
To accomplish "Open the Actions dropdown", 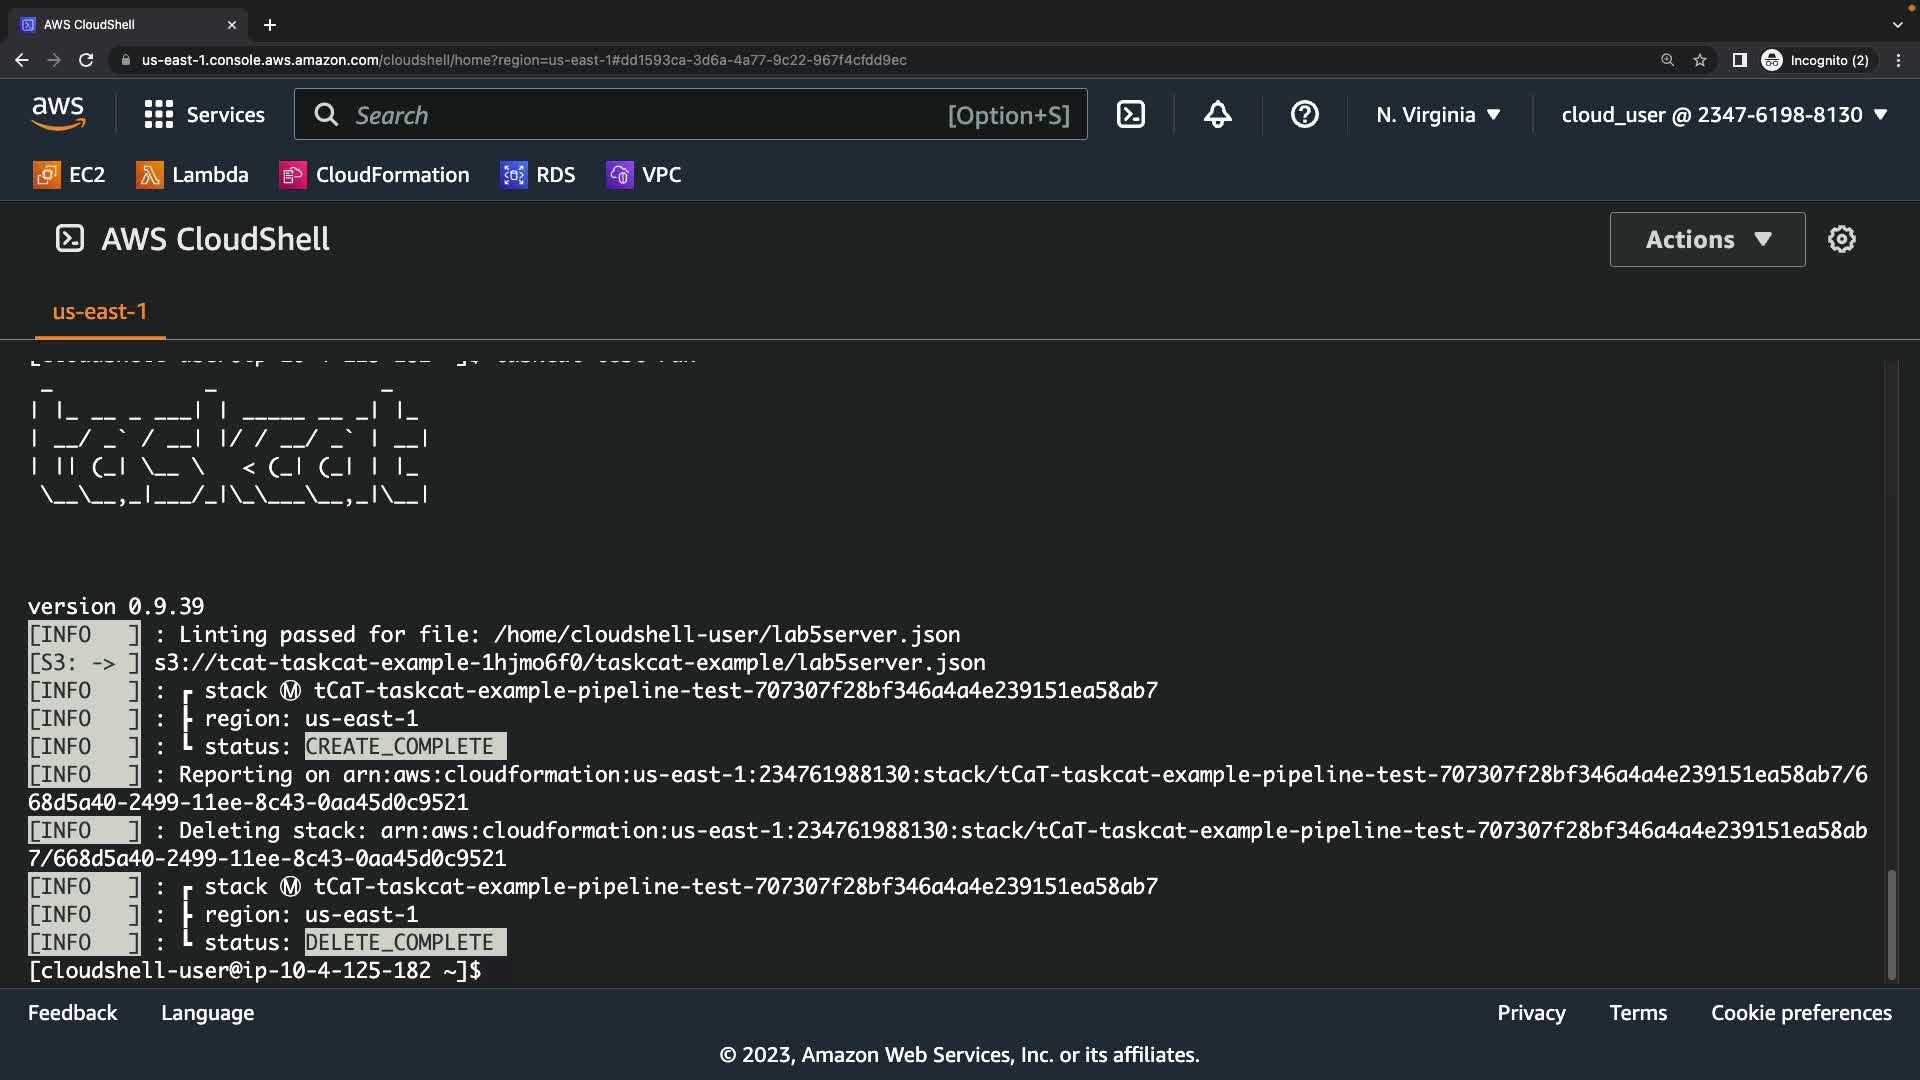I will tap(1707, 239).
